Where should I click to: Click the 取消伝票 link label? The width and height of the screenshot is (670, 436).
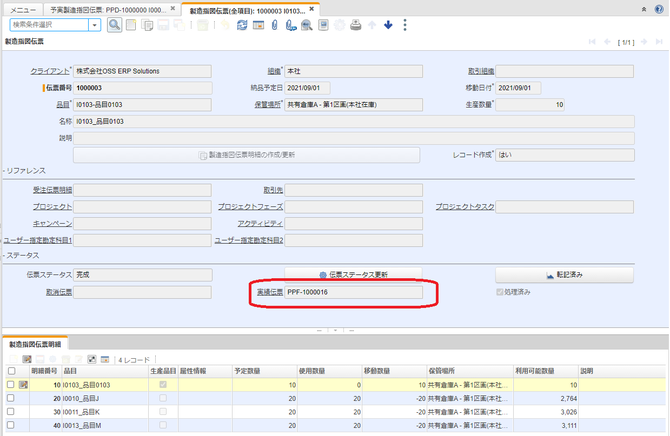(59, 292)
